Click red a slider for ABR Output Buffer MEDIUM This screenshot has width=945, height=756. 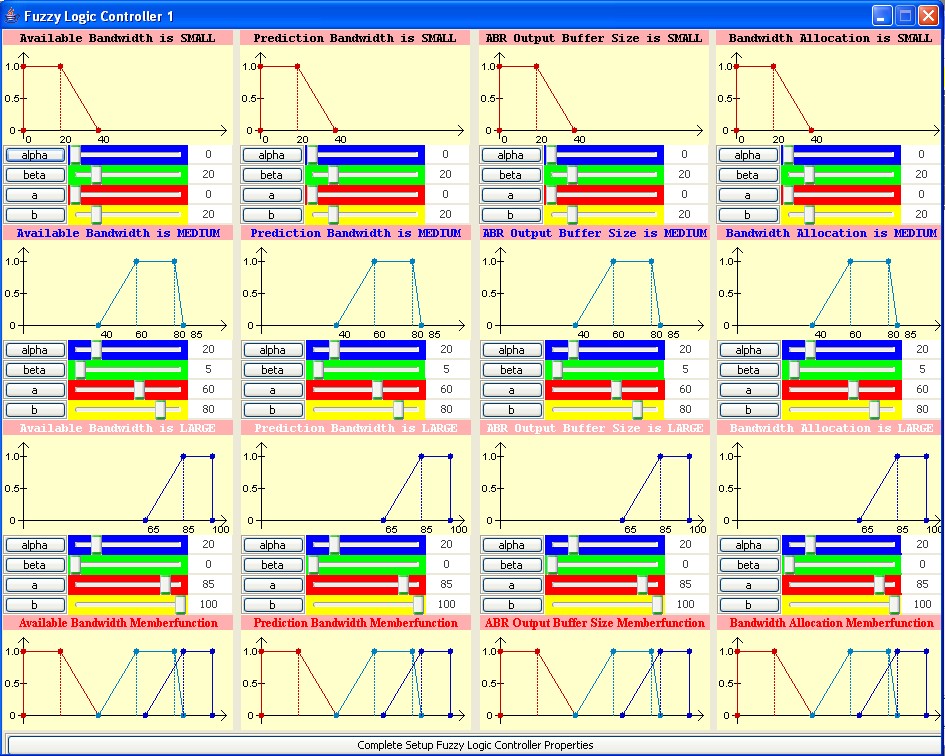[x=604, y=390]
